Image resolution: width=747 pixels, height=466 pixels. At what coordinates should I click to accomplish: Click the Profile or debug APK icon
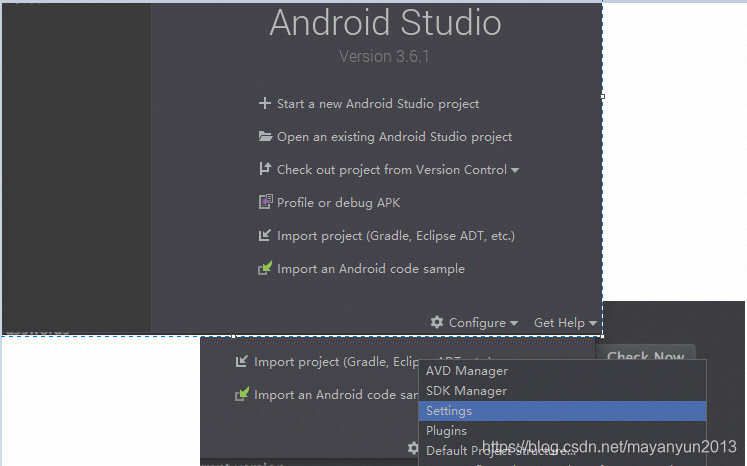[265, 202]
